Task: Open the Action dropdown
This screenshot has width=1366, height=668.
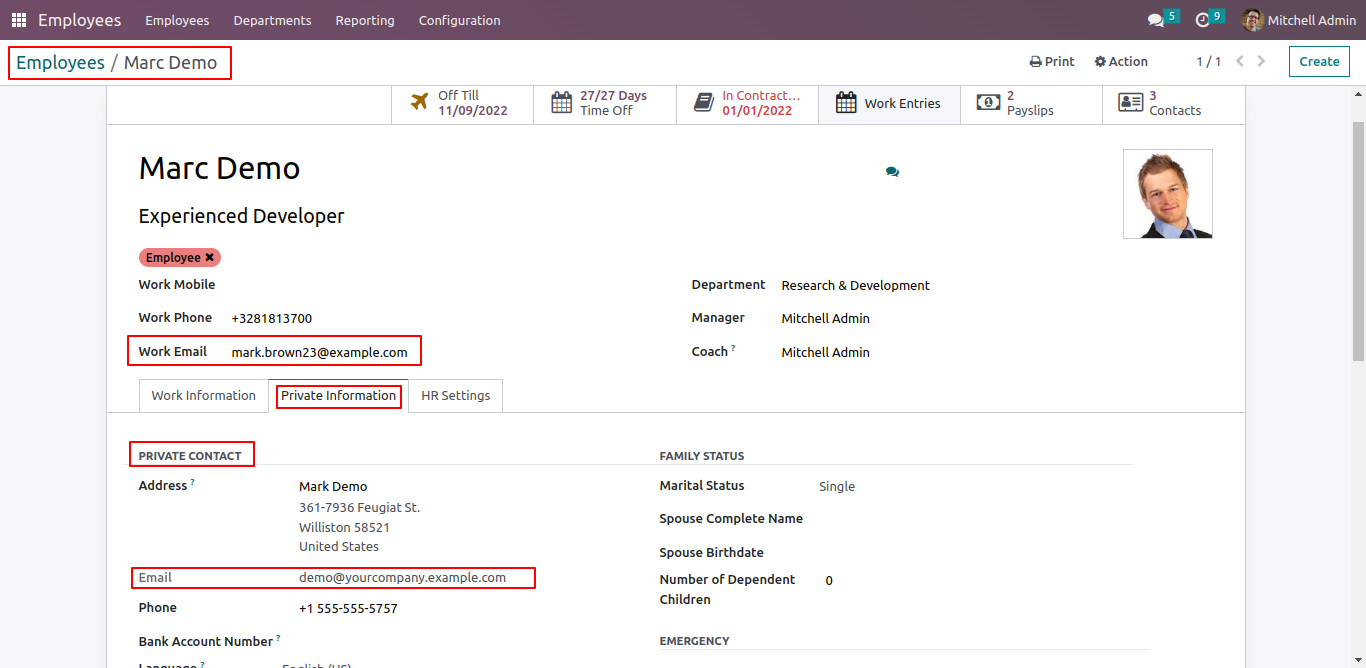Action: (1121, 62)
